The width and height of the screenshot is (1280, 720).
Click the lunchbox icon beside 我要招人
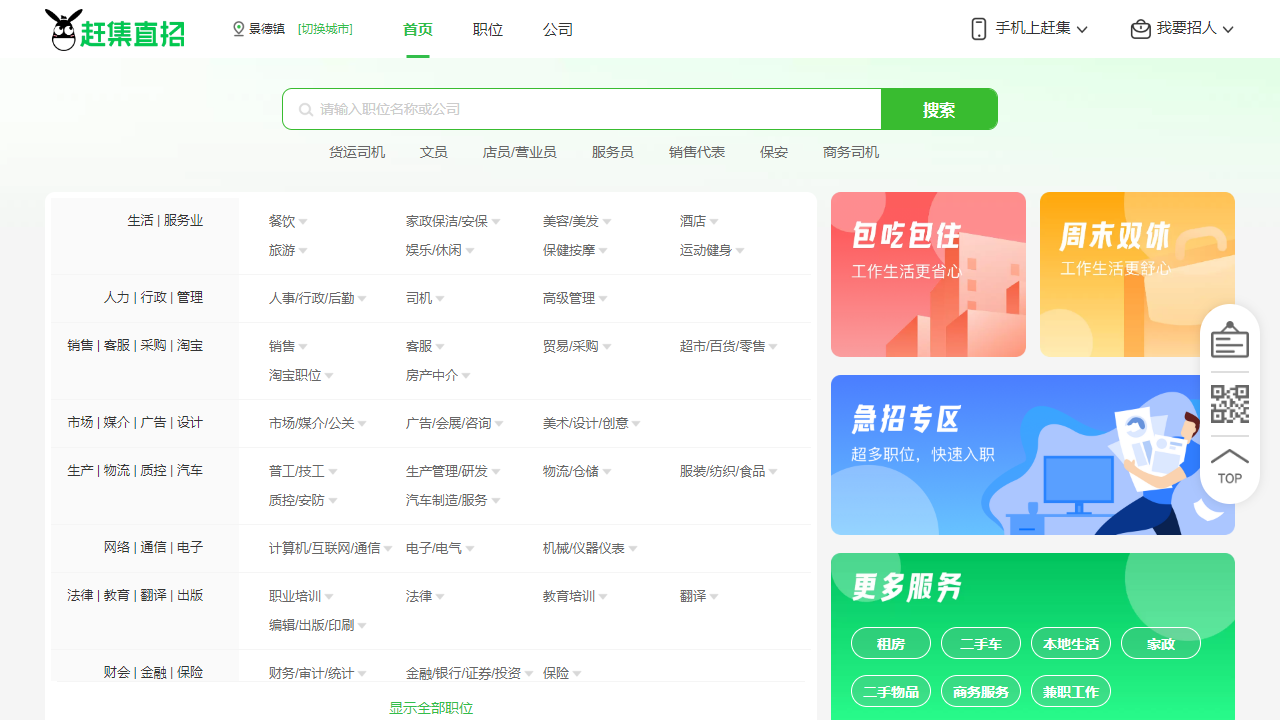[1140, 29]
